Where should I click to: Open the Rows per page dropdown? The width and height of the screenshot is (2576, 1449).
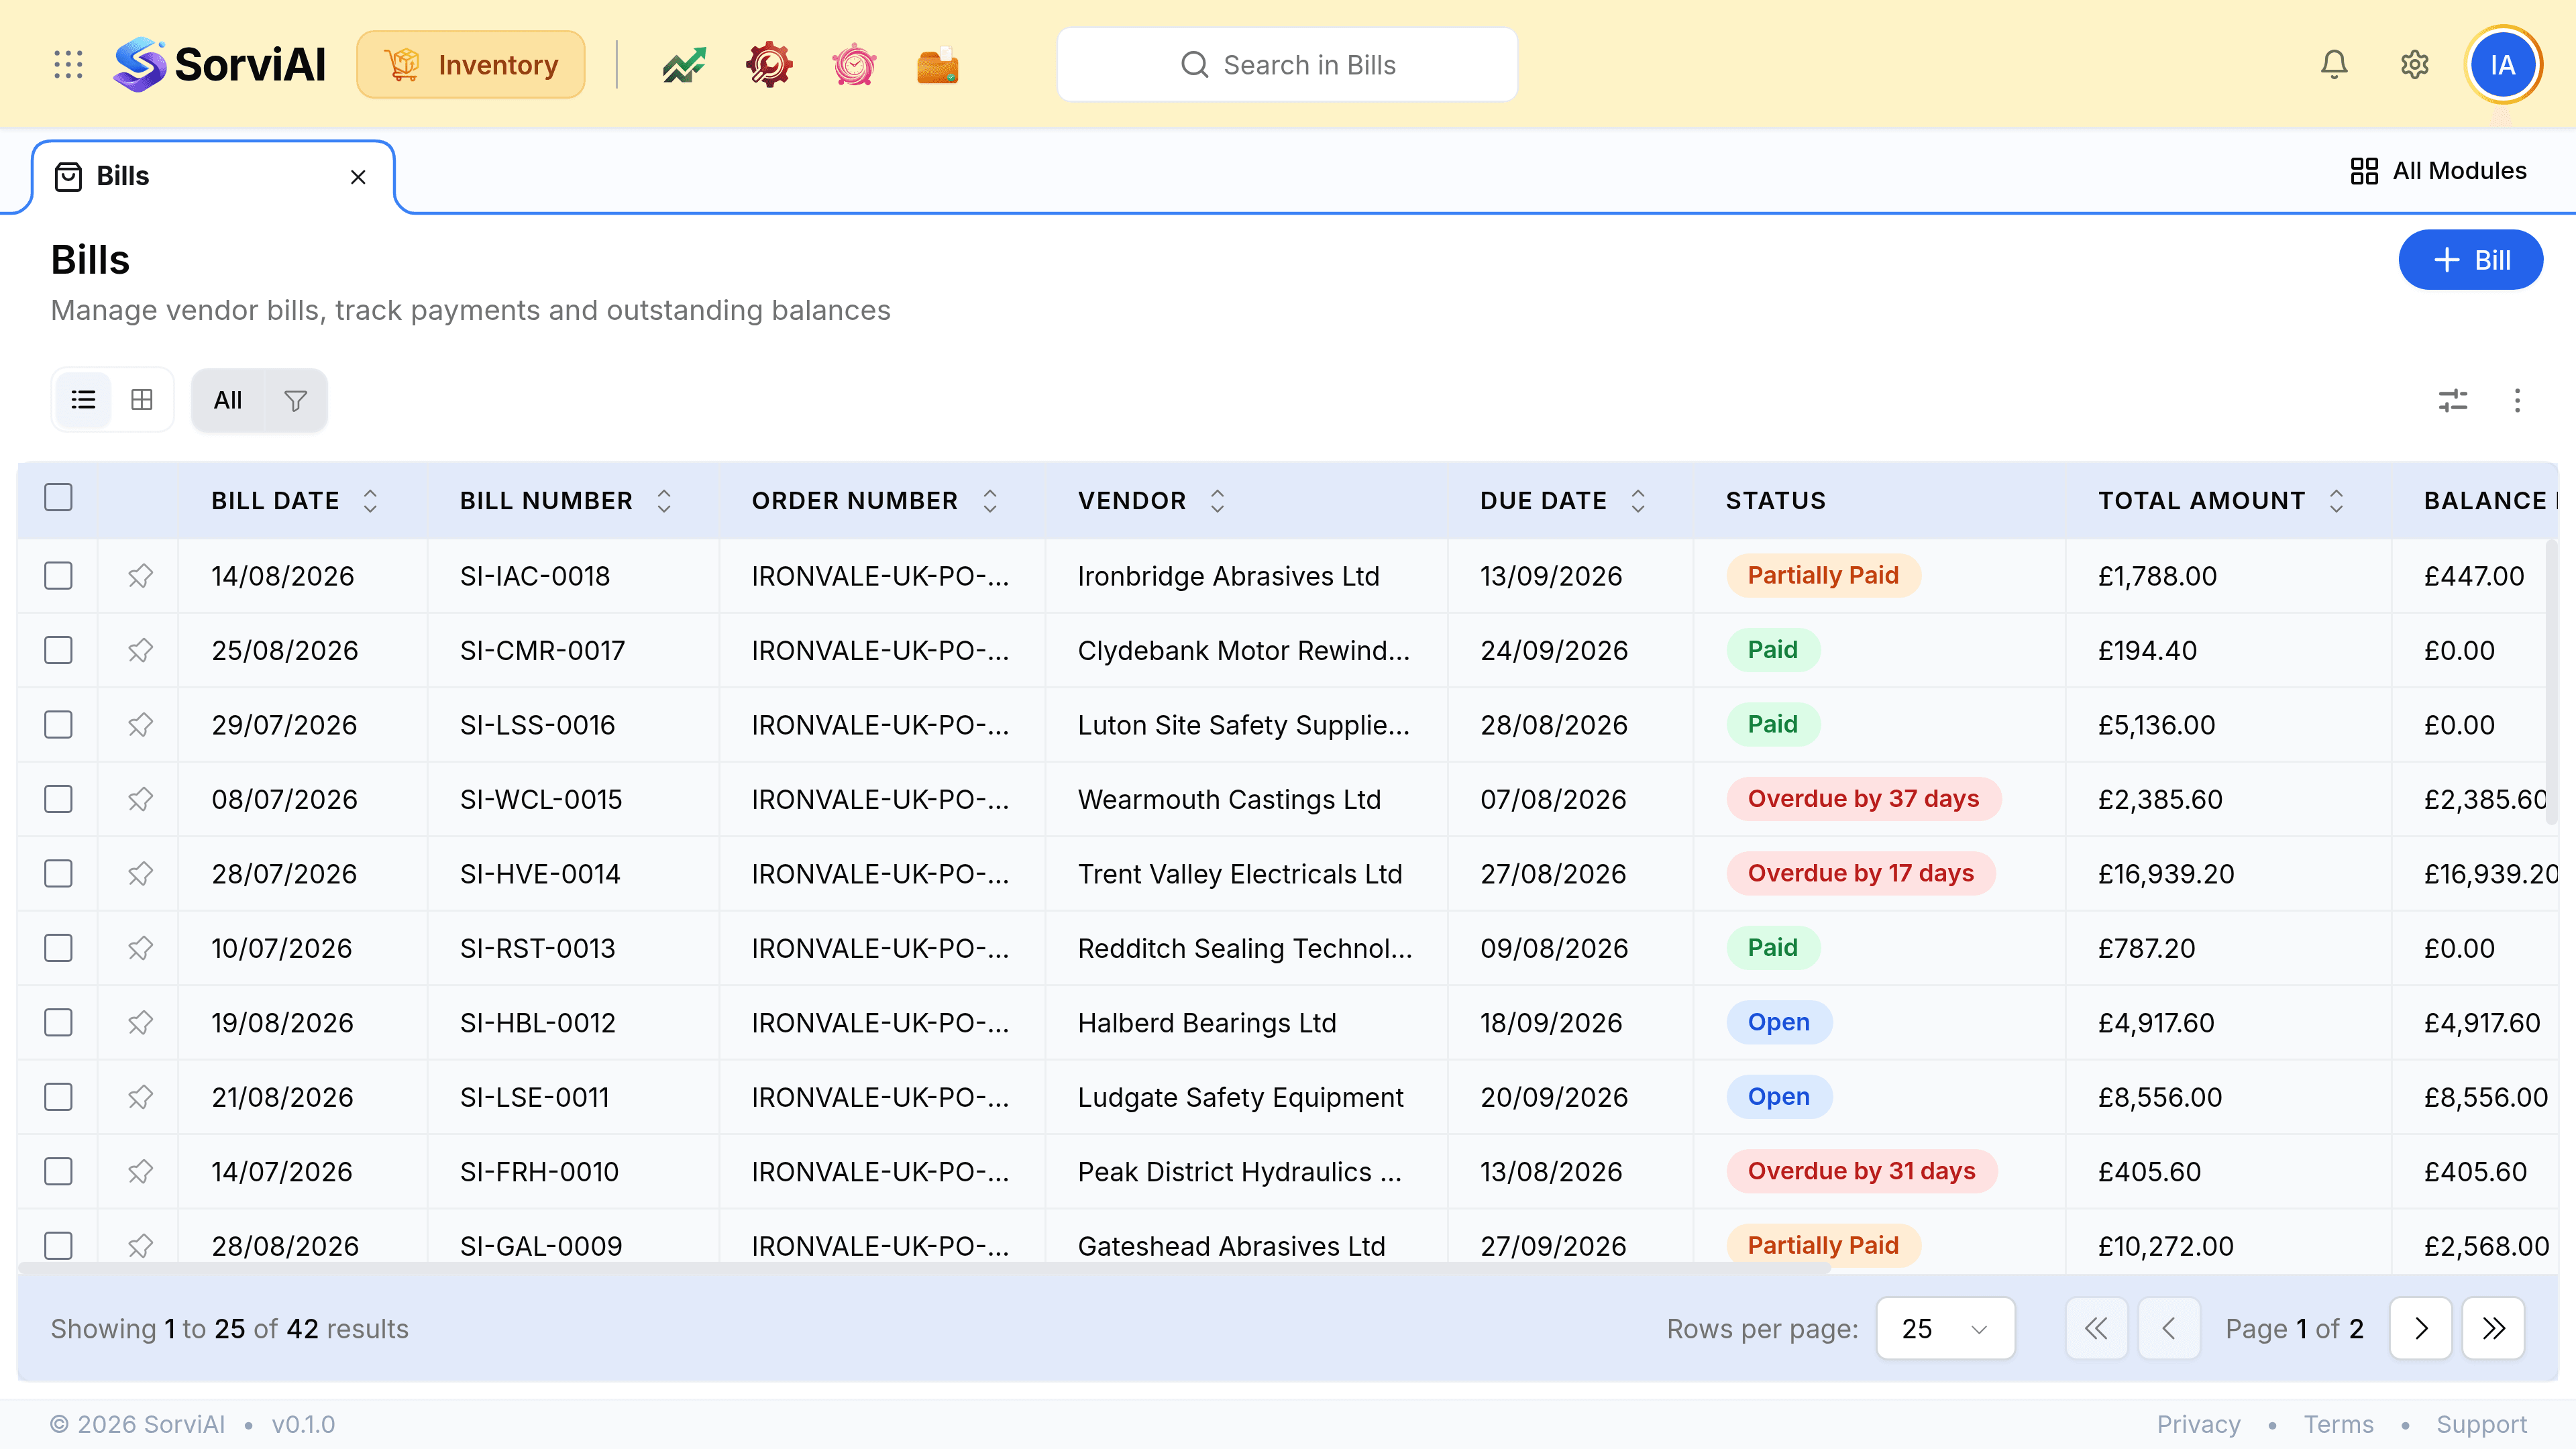click(1945, 1328)
